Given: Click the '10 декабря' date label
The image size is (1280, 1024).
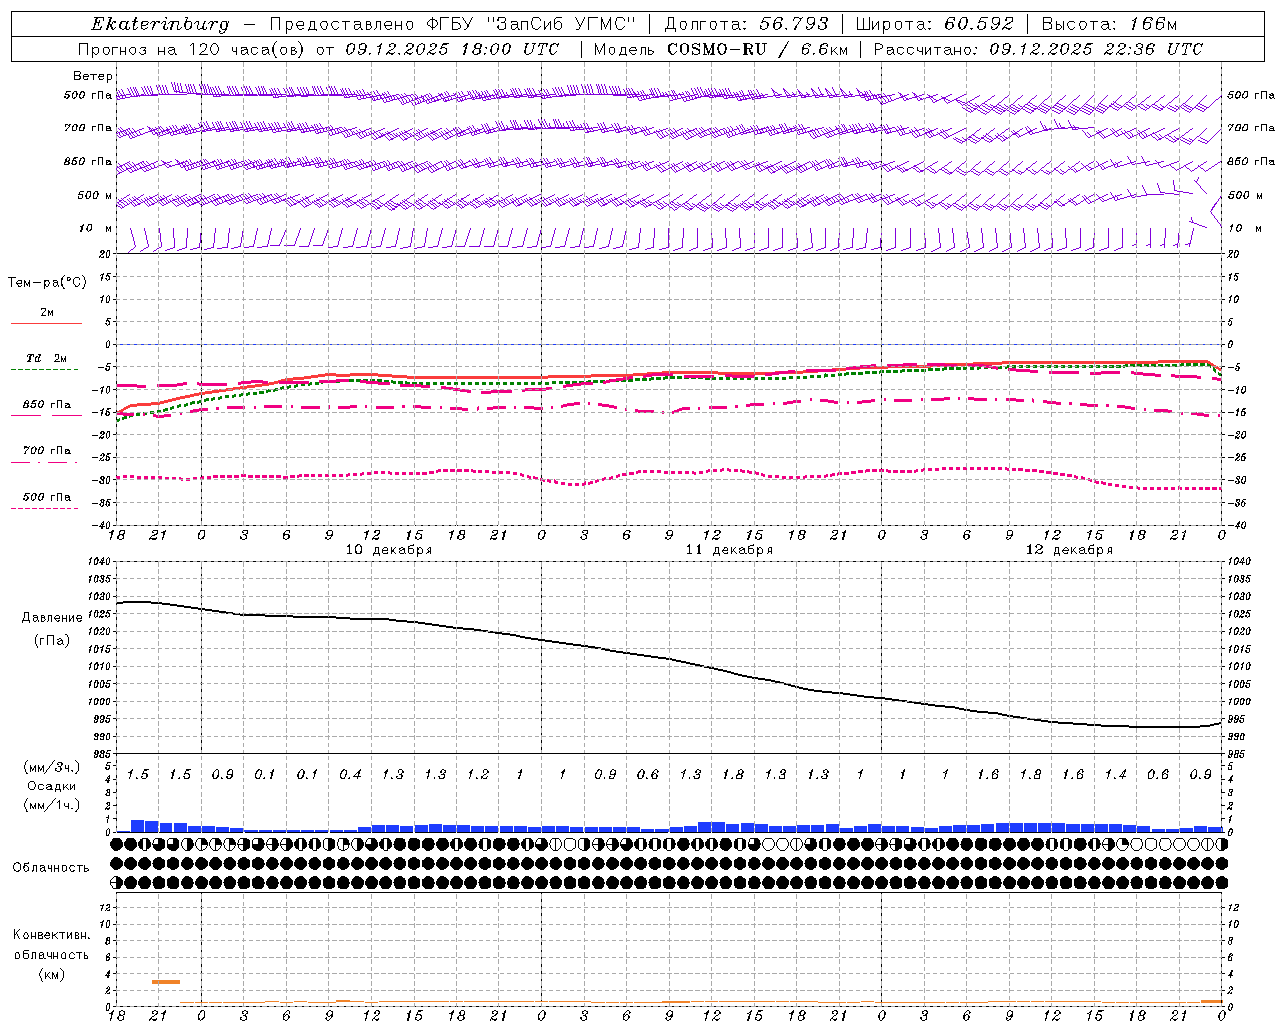Looking at the screenshot, I should pos(389,550).
